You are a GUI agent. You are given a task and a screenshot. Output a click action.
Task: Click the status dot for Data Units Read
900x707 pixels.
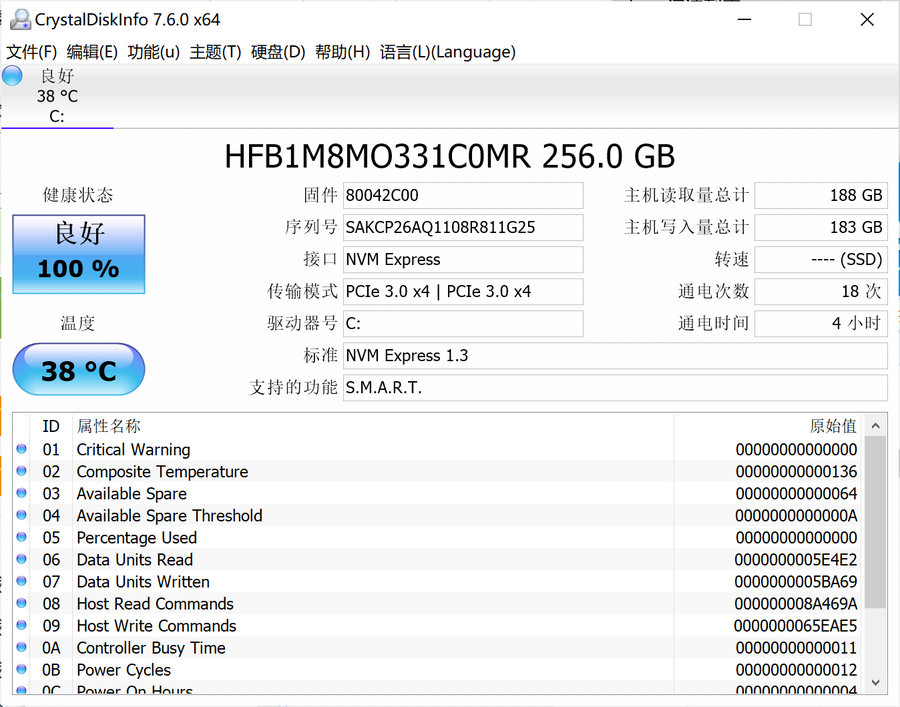(22, 559)
